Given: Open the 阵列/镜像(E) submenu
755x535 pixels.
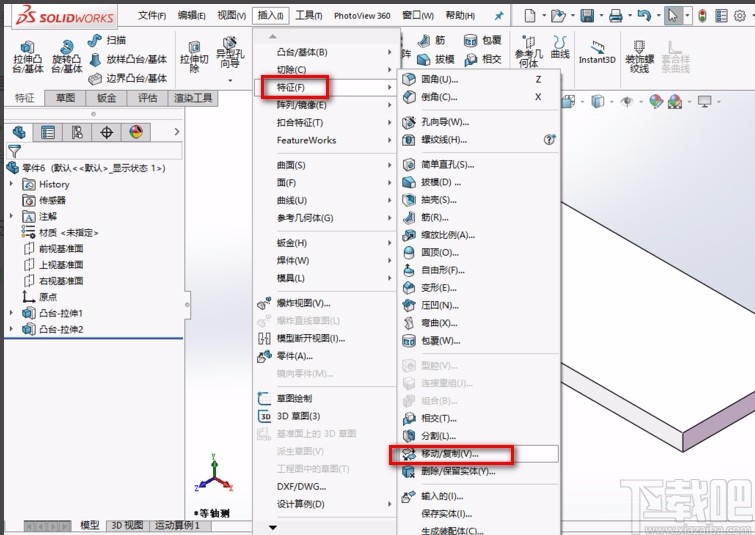Looking at the screenshot, I should tap(325, 105).
